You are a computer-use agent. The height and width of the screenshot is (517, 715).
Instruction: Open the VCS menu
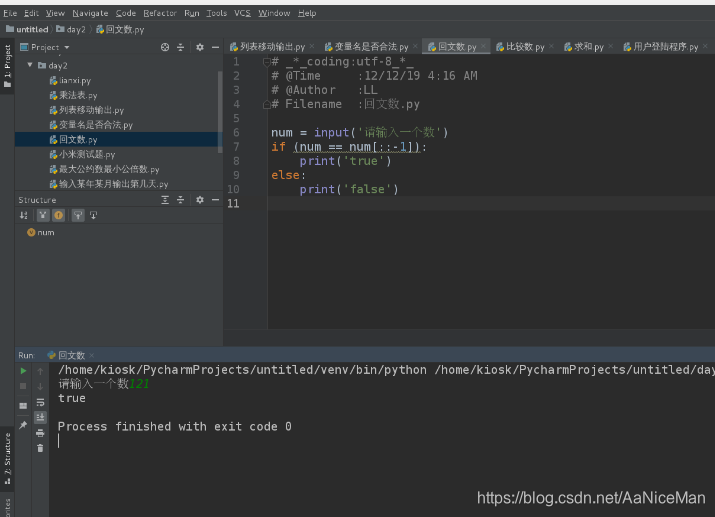pyautogui.click(x=243, y=13)
